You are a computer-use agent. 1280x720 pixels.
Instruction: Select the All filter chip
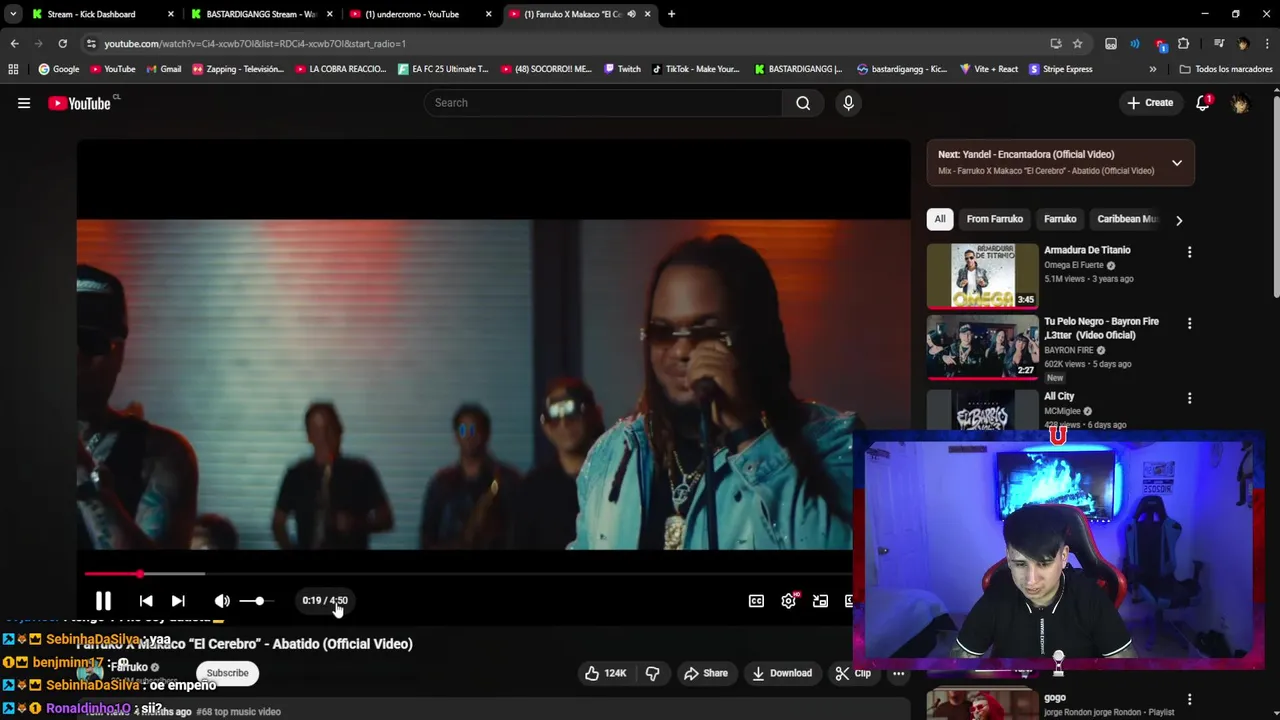[x=940, y=219]
